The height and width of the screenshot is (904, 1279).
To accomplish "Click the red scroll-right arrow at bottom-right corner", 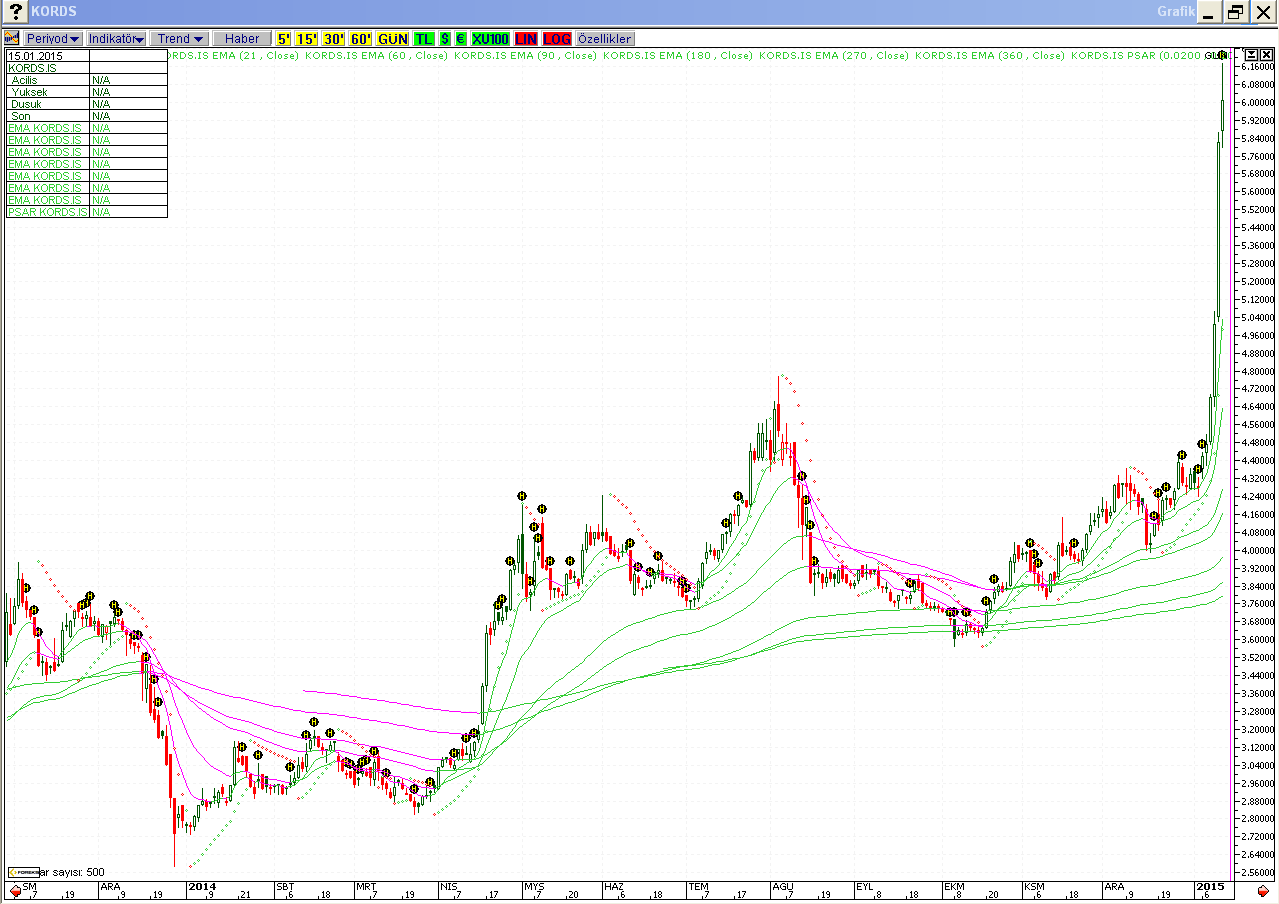I will click(1263, 890).
